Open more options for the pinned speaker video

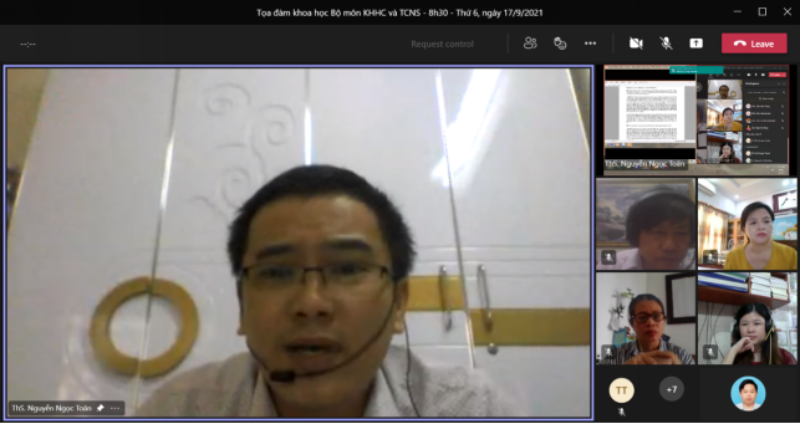pos(115,408)
